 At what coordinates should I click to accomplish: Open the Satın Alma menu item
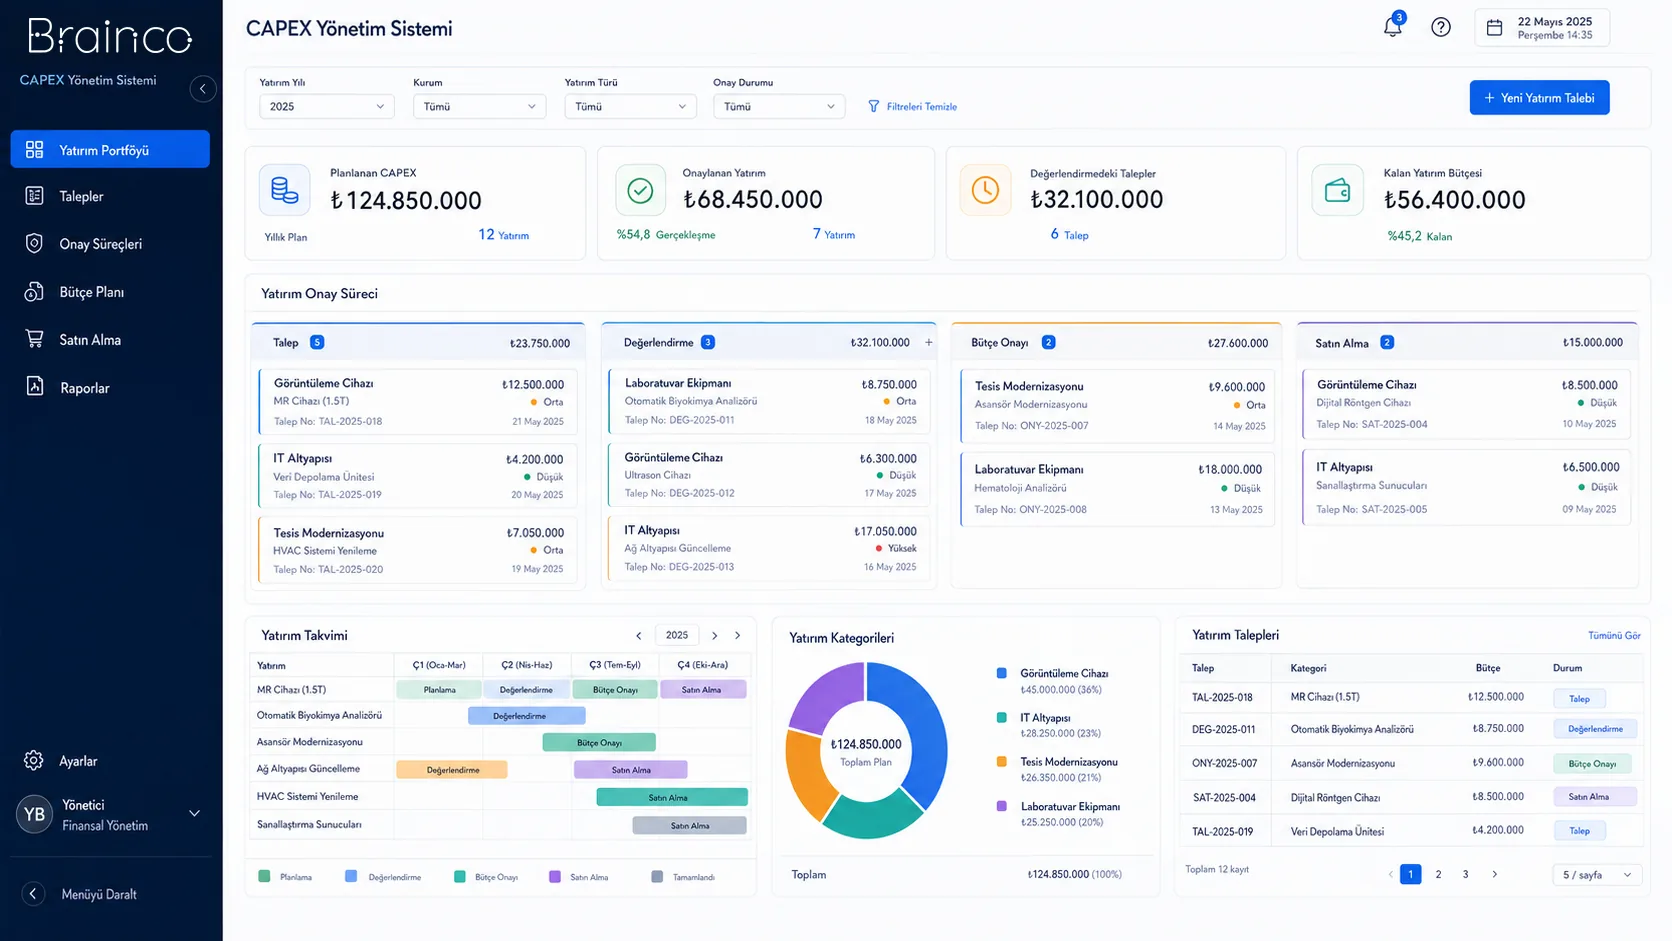[110, 340]
